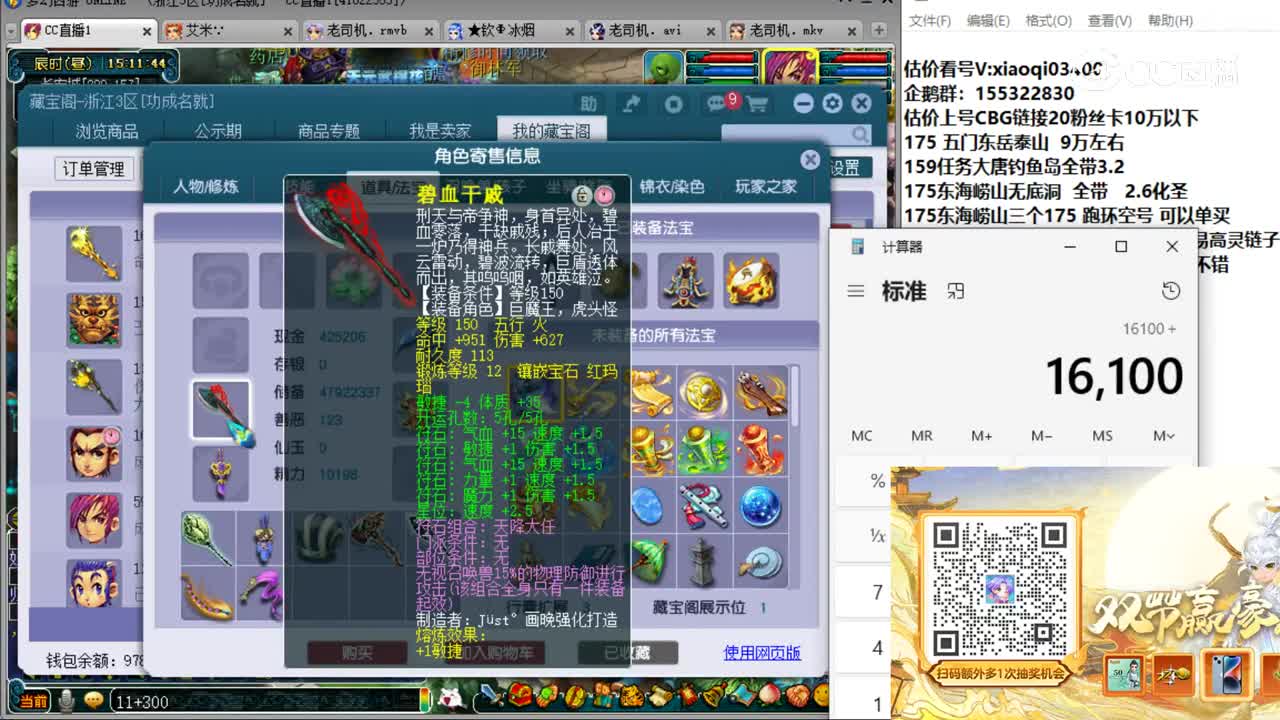Open the shopping cart icon

coord(757,104)
